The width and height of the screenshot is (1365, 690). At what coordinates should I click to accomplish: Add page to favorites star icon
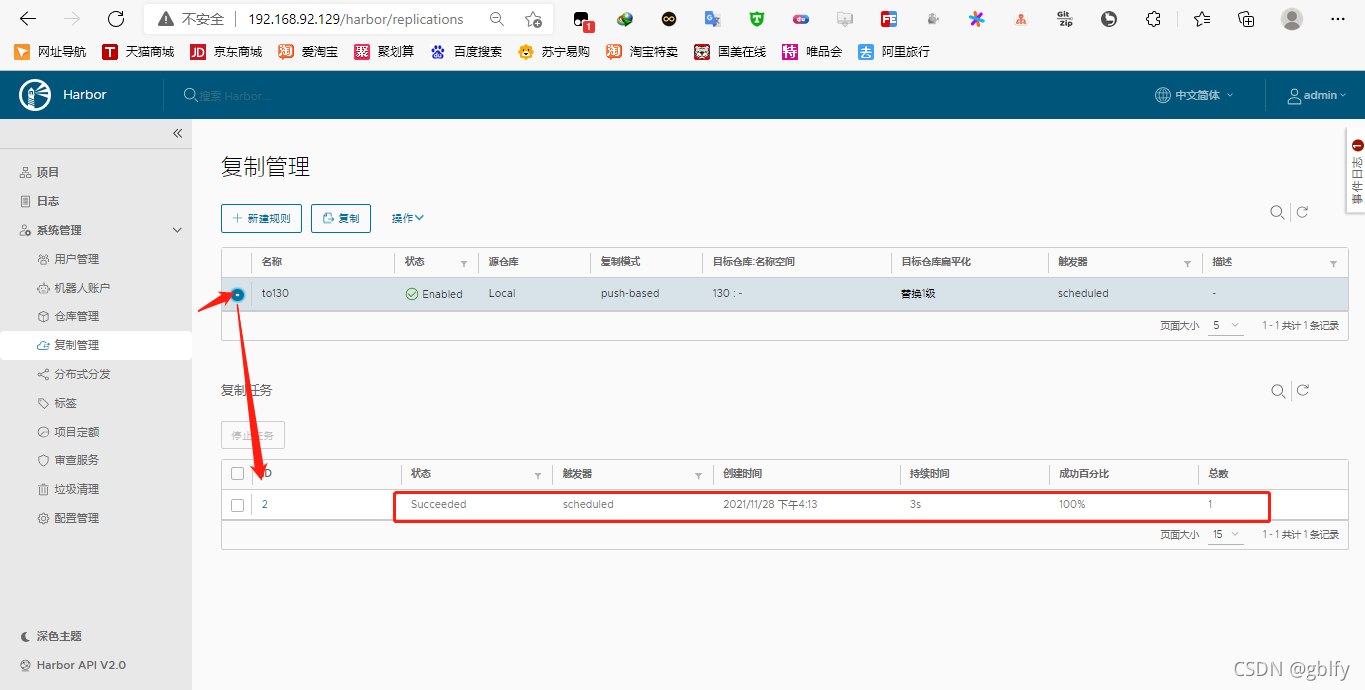point(533,19)
